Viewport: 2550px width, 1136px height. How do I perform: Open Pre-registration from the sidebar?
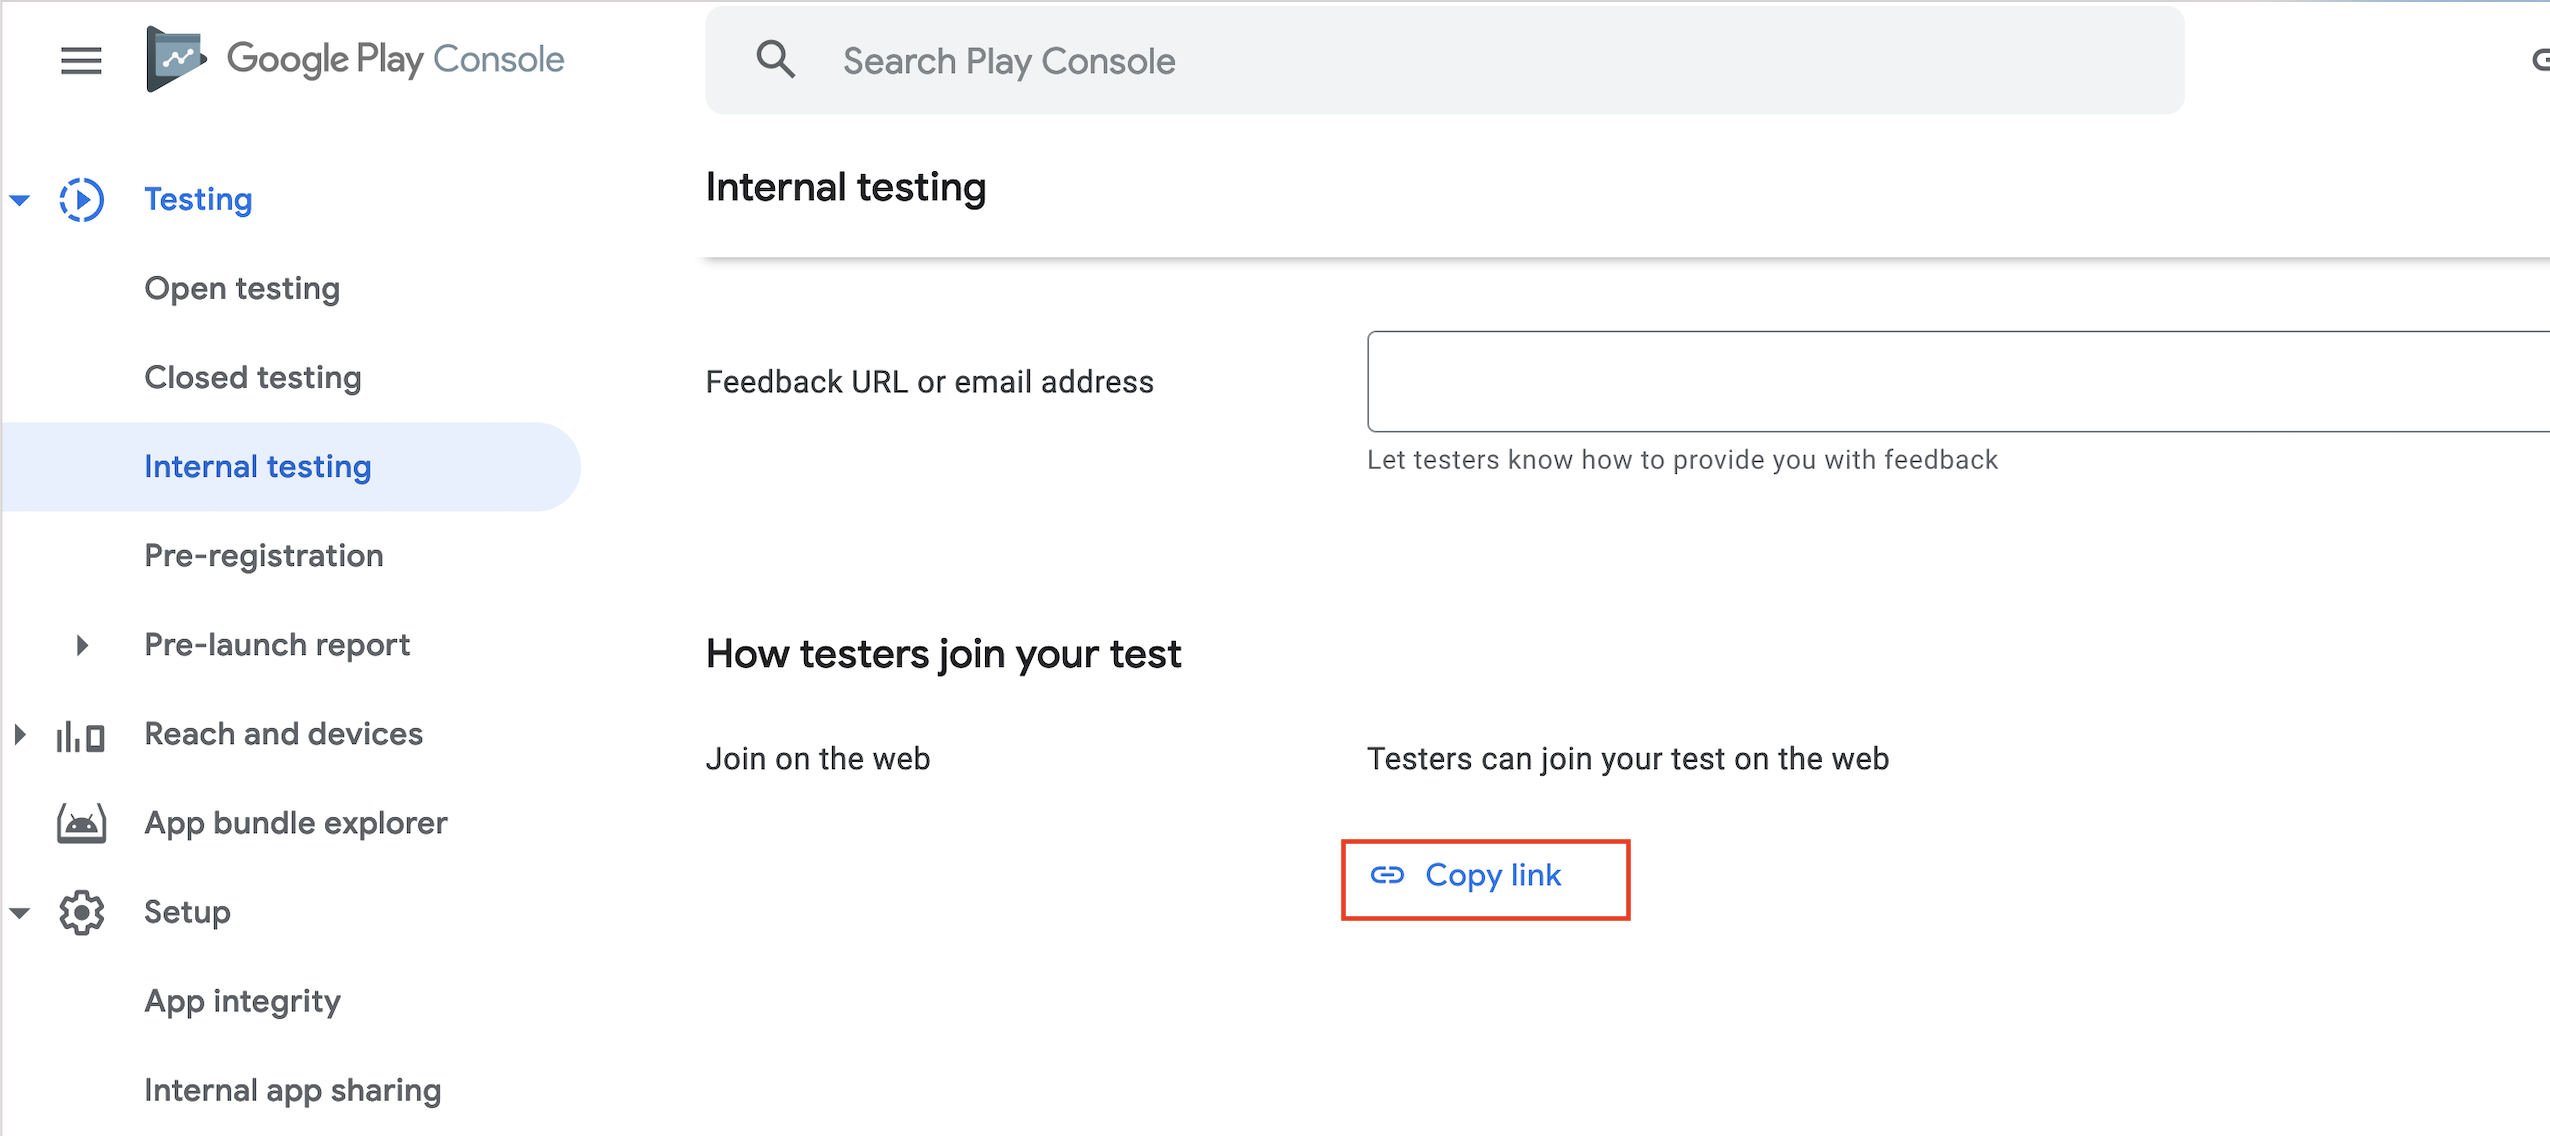(x=264, y=556)
